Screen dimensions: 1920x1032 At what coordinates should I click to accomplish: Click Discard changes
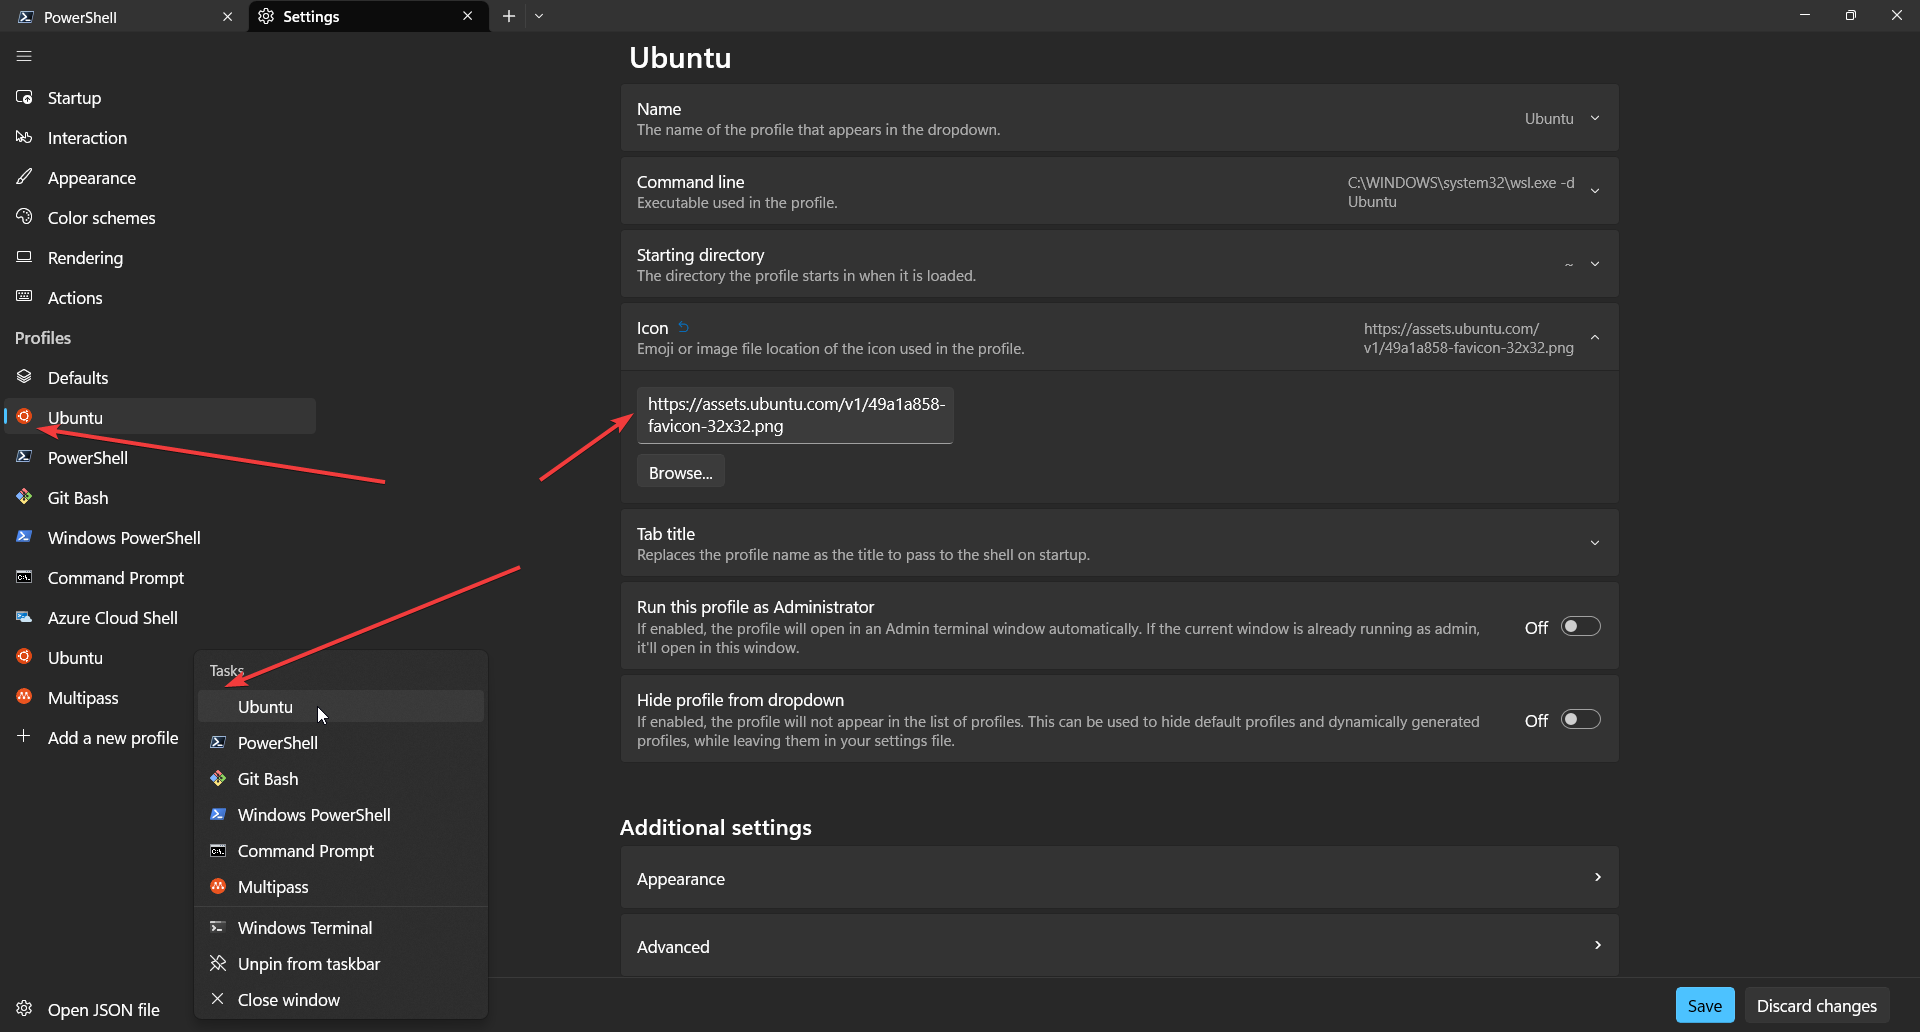tap(1816, 1005)
